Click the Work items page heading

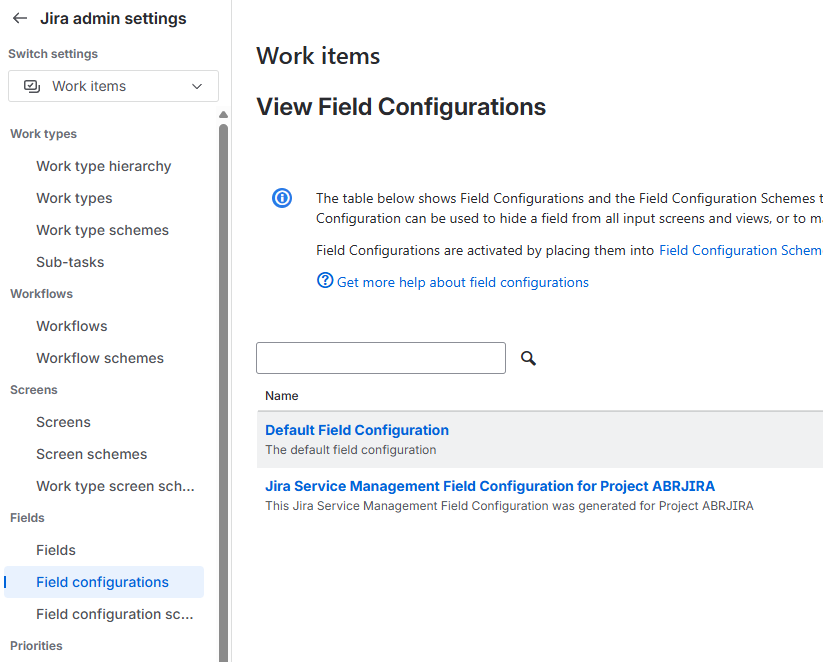(318, 56)
